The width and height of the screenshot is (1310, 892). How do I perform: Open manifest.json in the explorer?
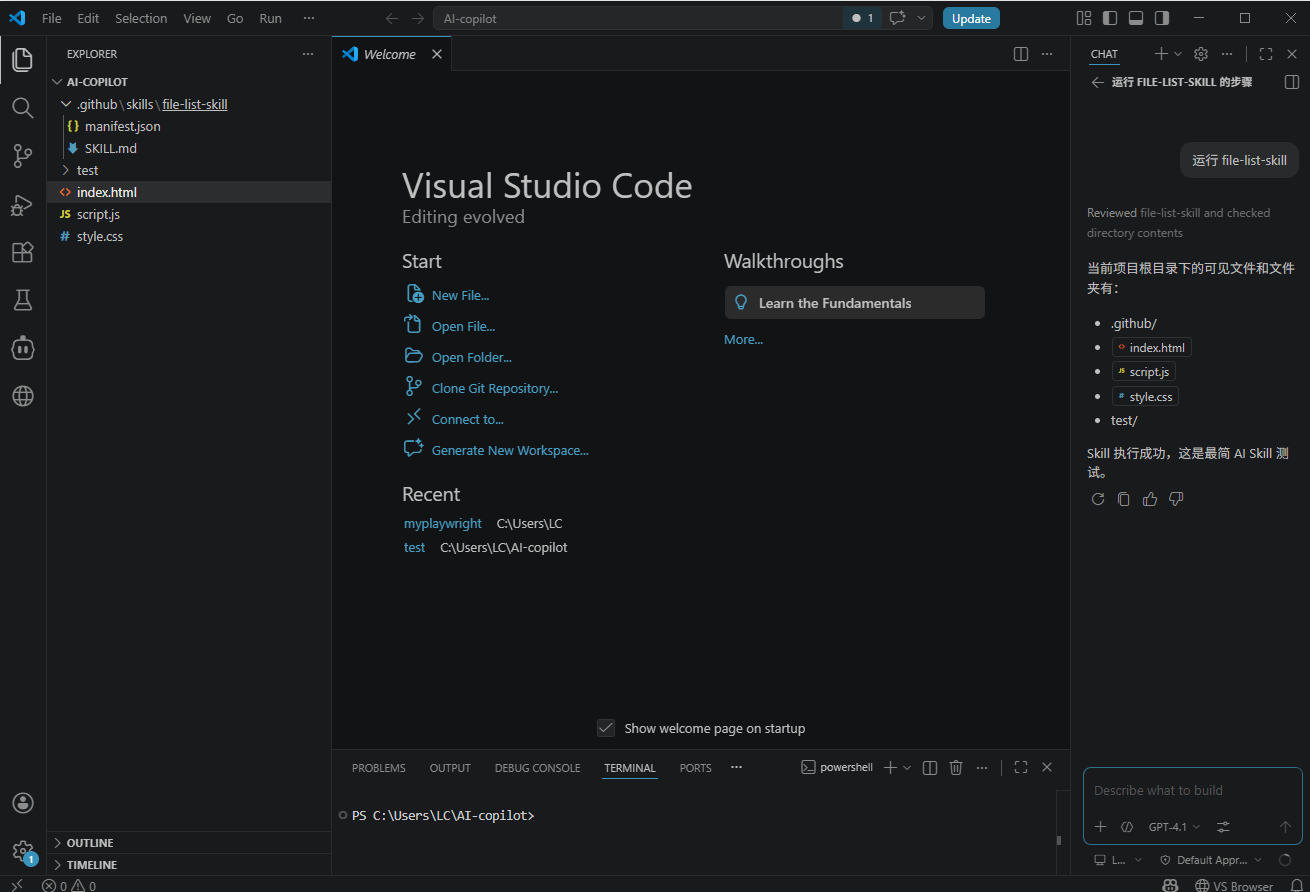(x=122, y=126)
